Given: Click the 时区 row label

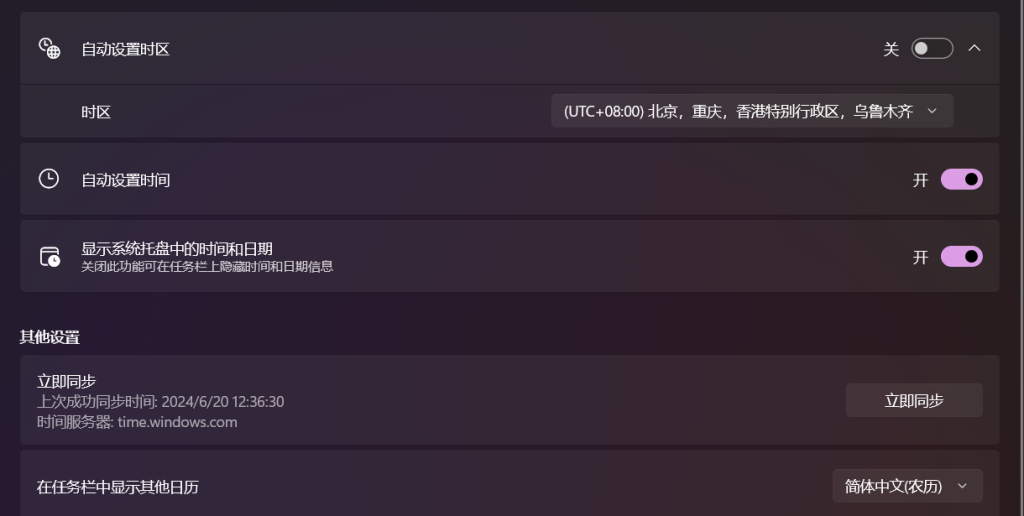Looking at the screenshot, I should 96,112.
